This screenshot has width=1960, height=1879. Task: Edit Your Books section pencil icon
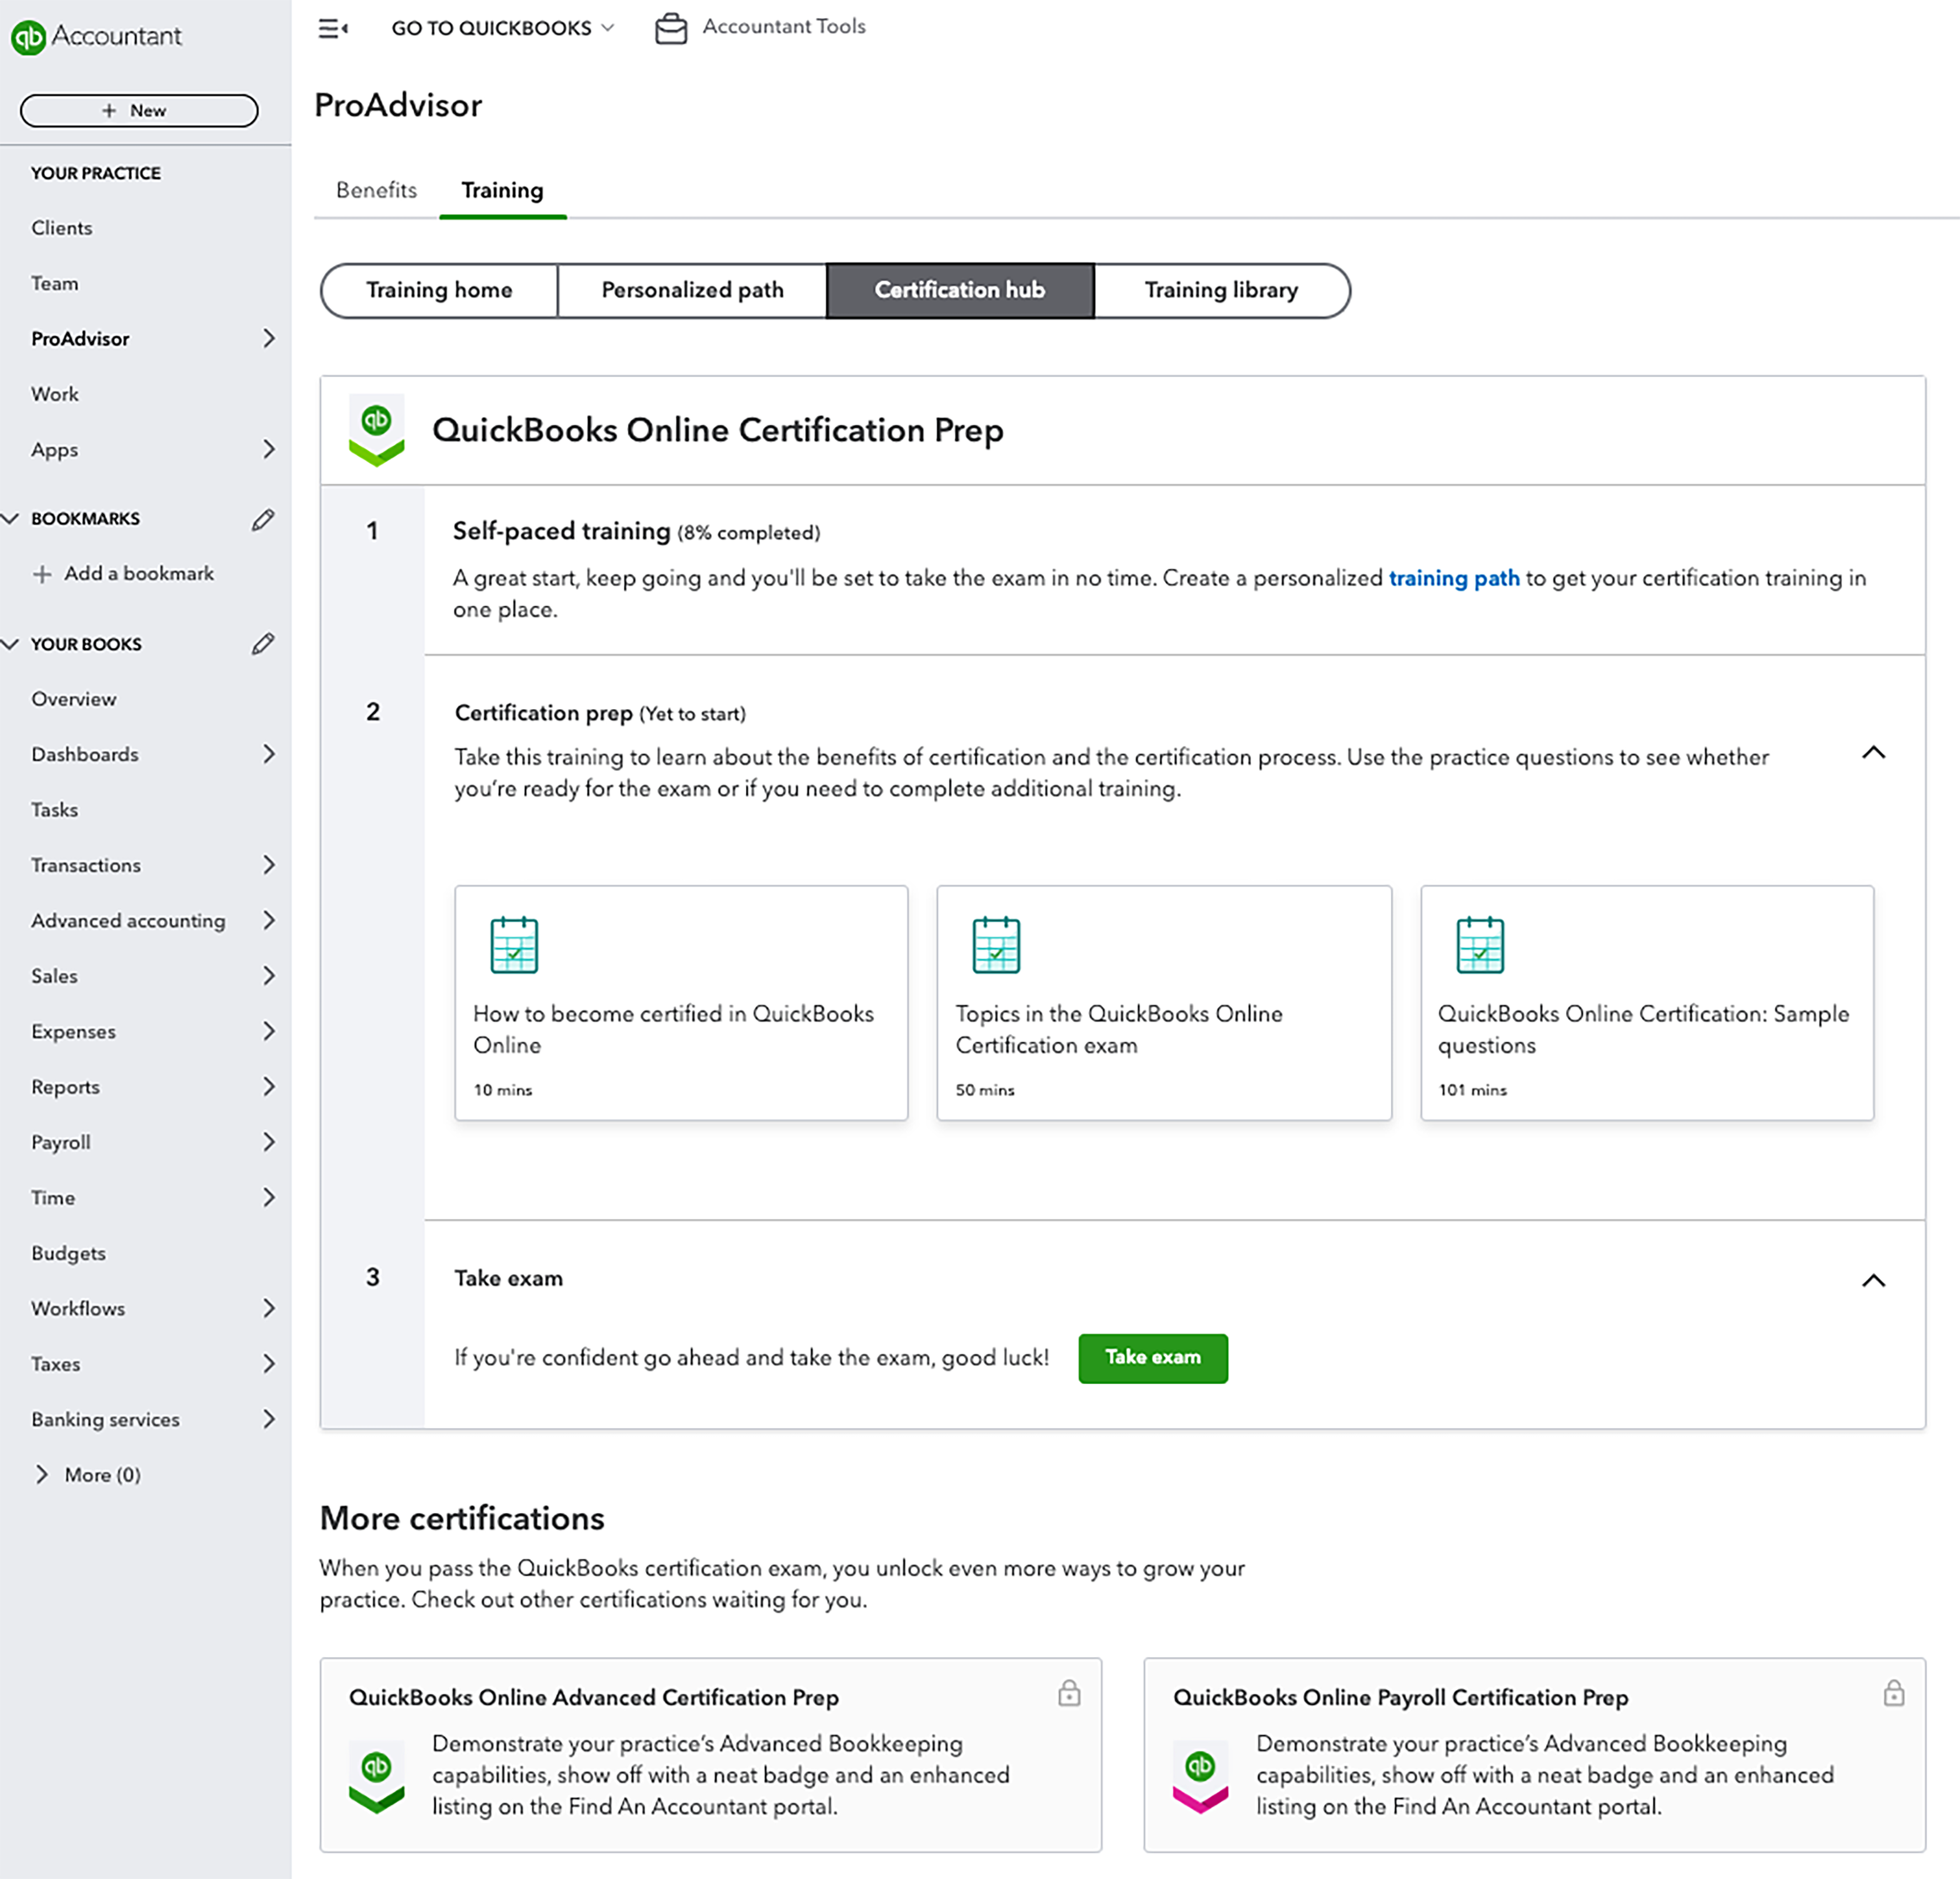[x=263, y=644]
